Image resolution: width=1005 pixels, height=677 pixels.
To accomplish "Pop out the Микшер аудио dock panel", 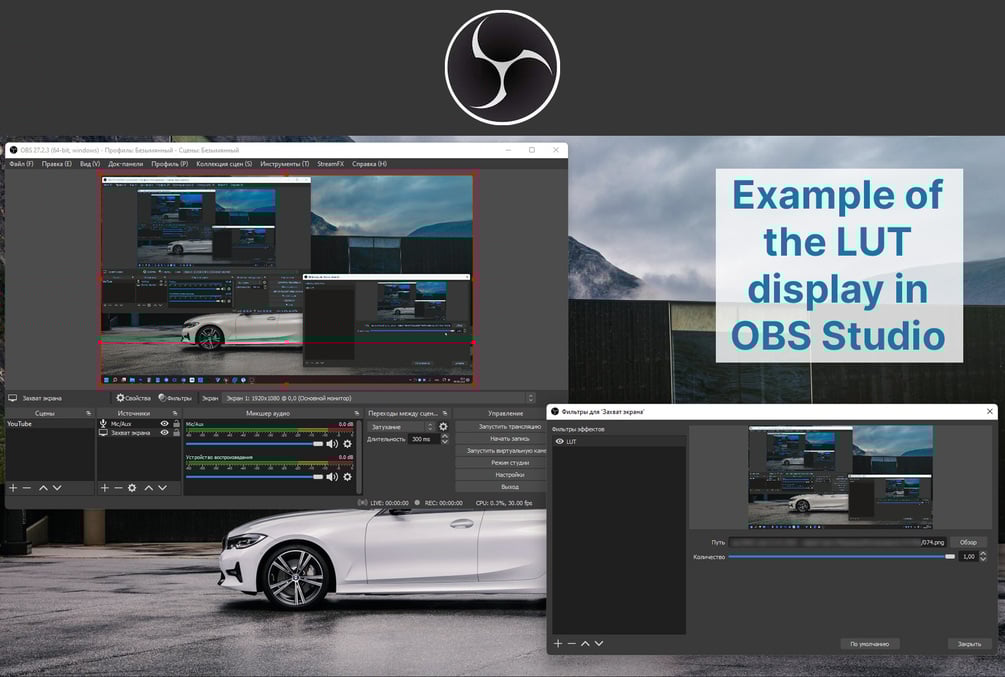I will [x=357, y=414].
